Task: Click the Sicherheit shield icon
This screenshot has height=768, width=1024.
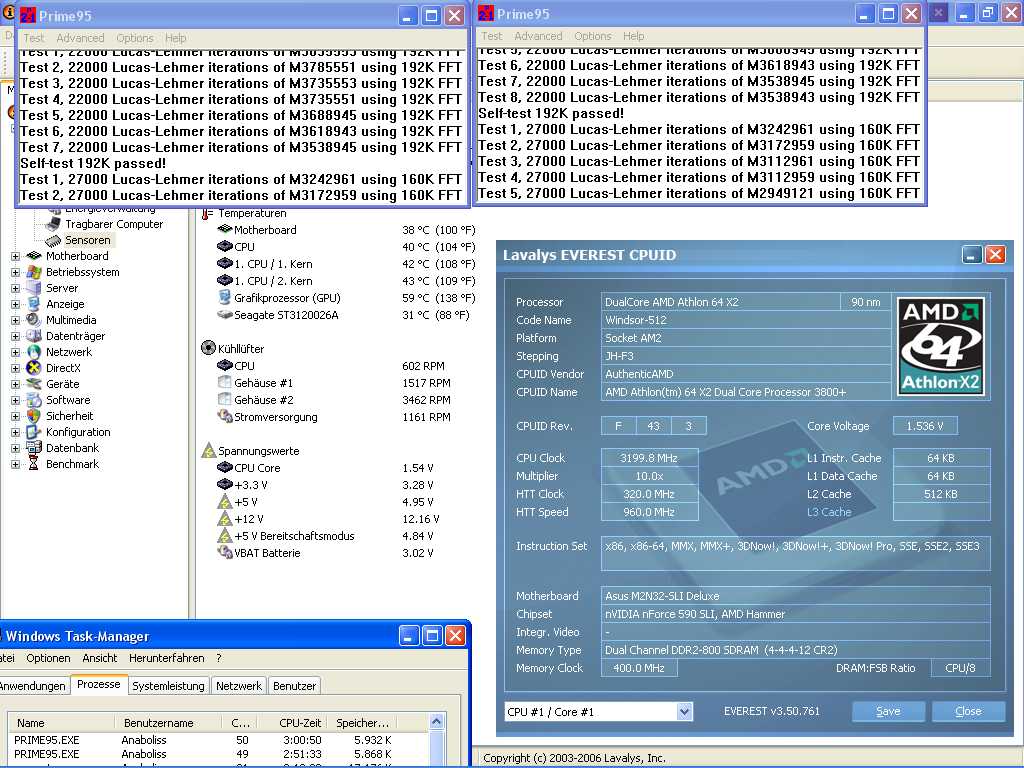Action: click(x=34, y=416)
